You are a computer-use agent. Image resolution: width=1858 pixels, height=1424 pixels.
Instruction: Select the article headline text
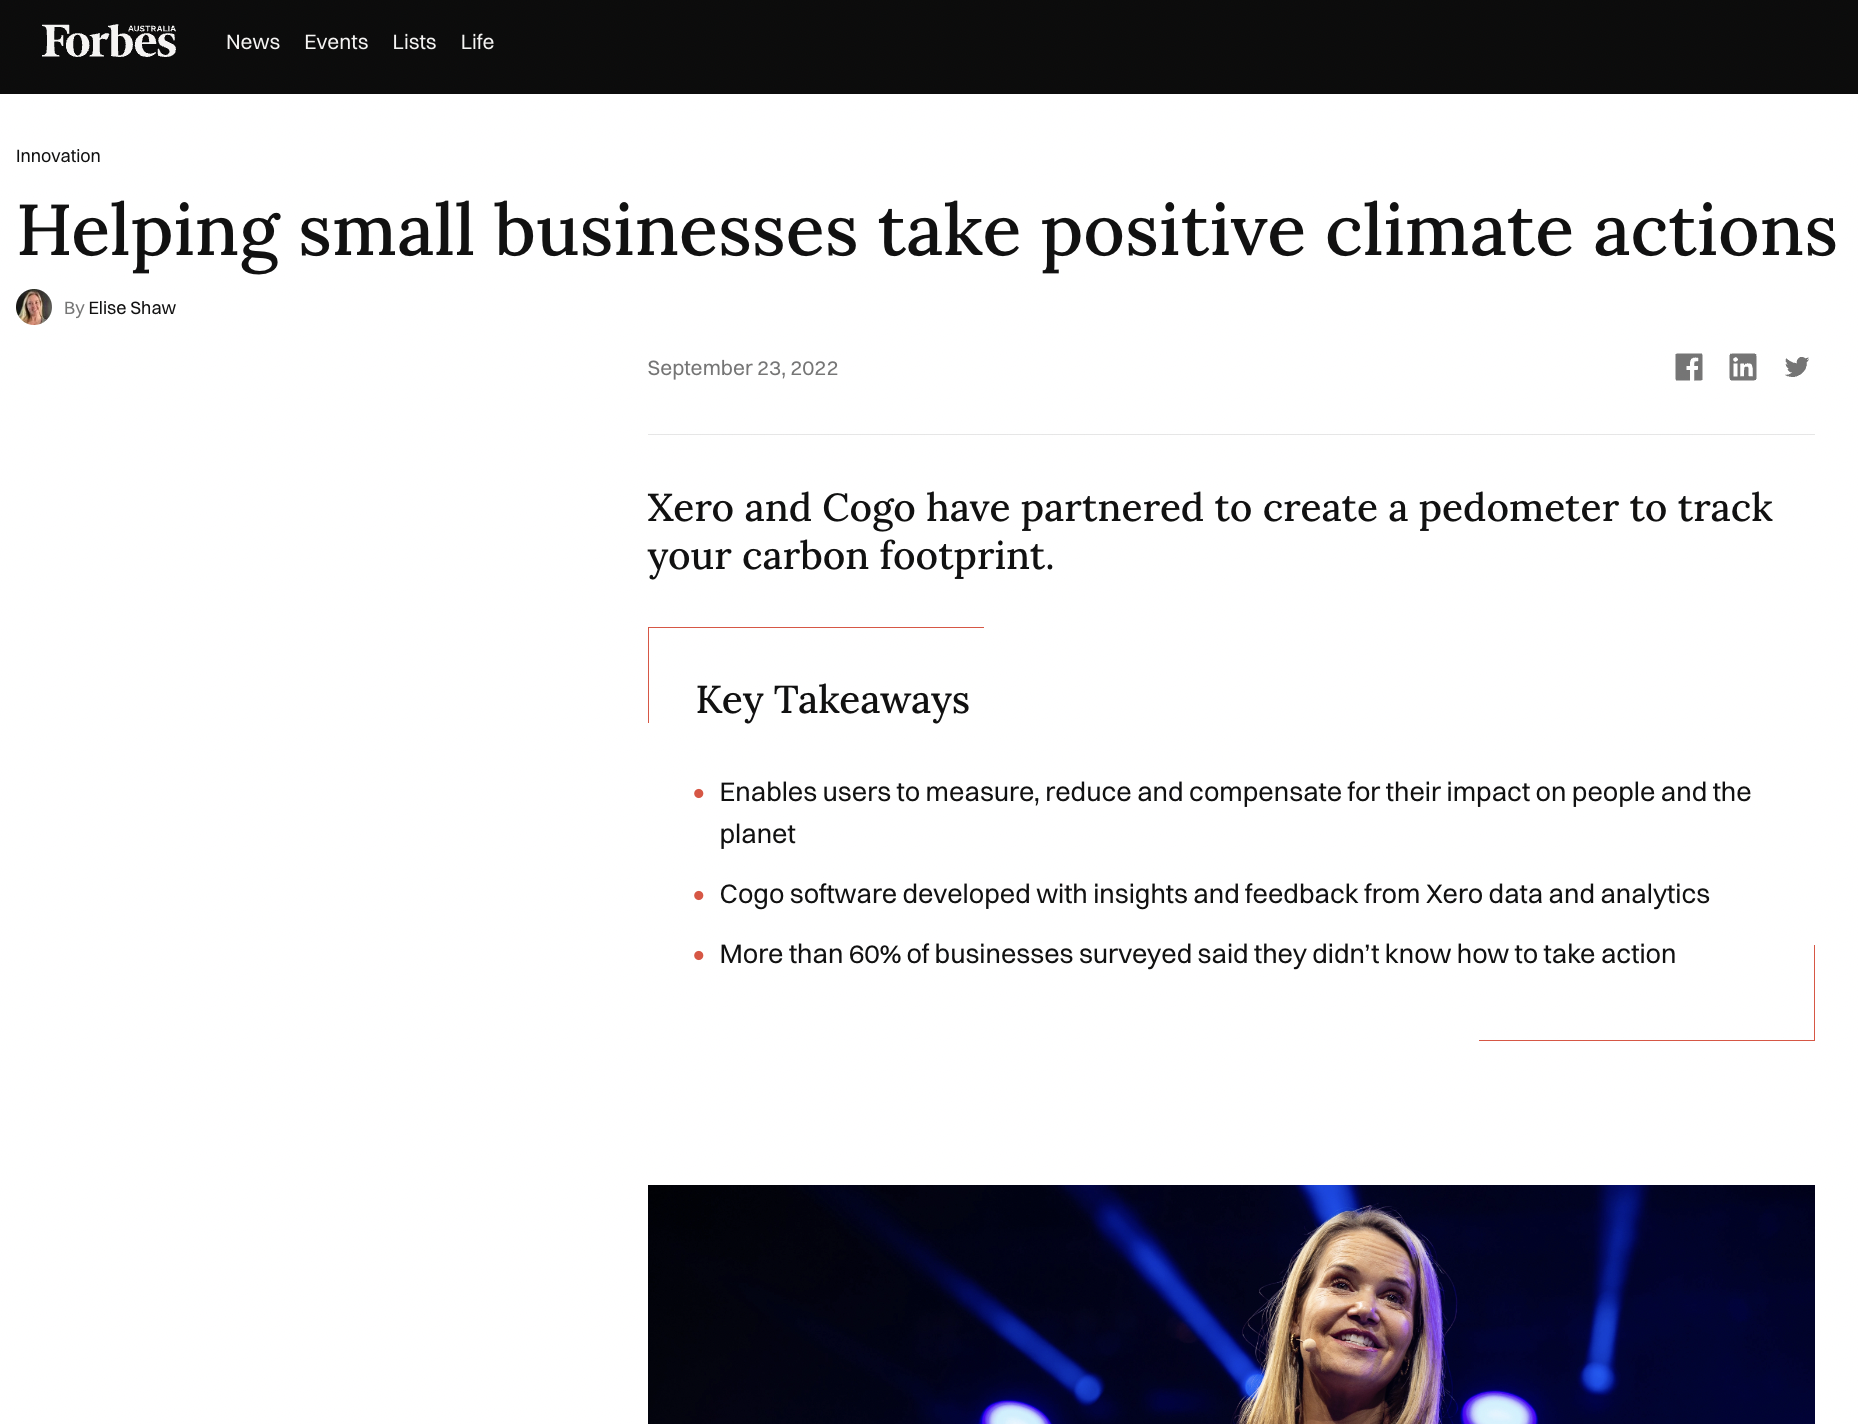[927, 232]
